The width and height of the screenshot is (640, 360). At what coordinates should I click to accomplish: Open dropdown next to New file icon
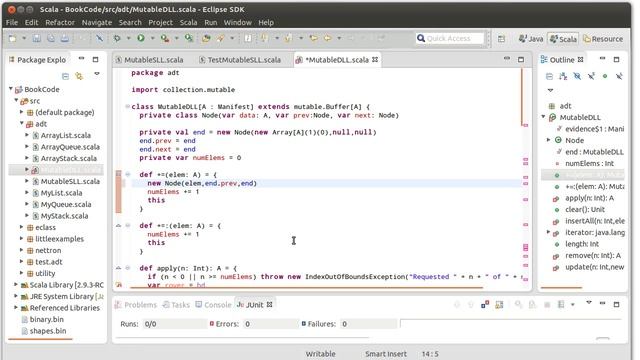[24, 38]
